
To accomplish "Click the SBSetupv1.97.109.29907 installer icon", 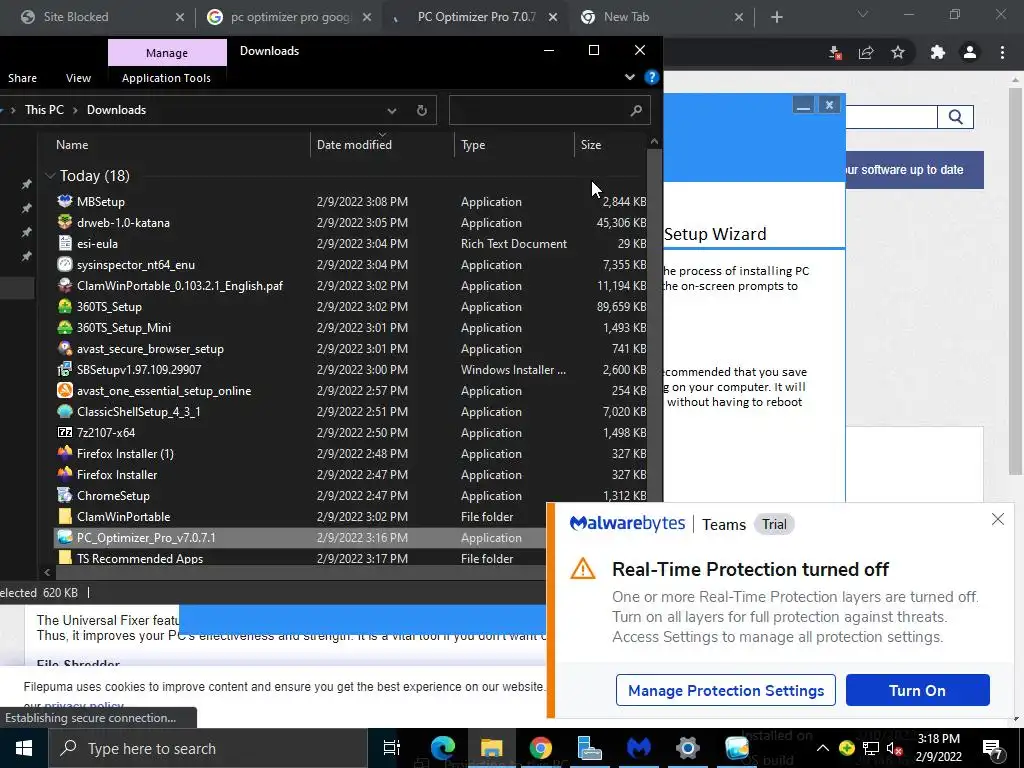I will pyautogui.click(x=65, y=369).
